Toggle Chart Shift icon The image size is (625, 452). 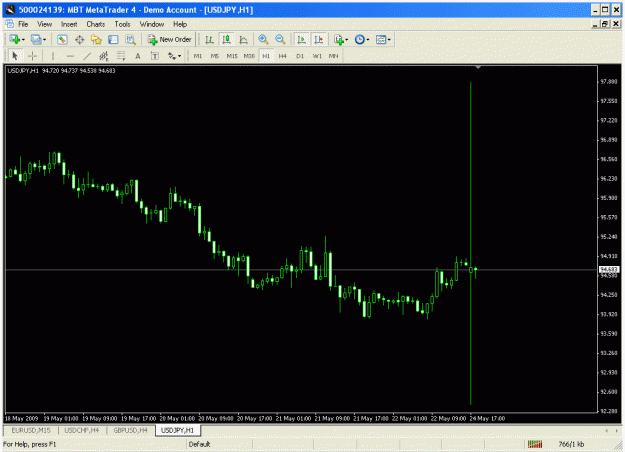[x=319, y=39]
